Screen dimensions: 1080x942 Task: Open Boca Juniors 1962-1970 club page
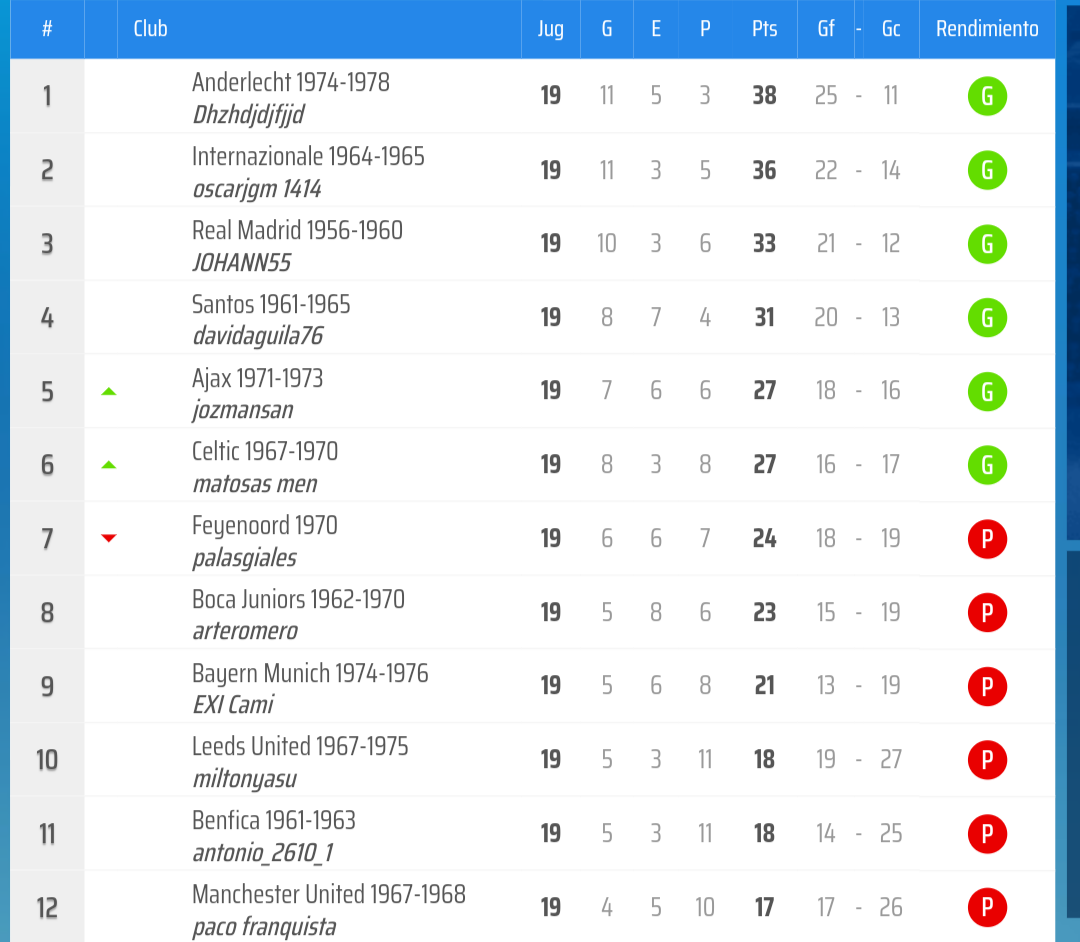(x=298, y=599)
